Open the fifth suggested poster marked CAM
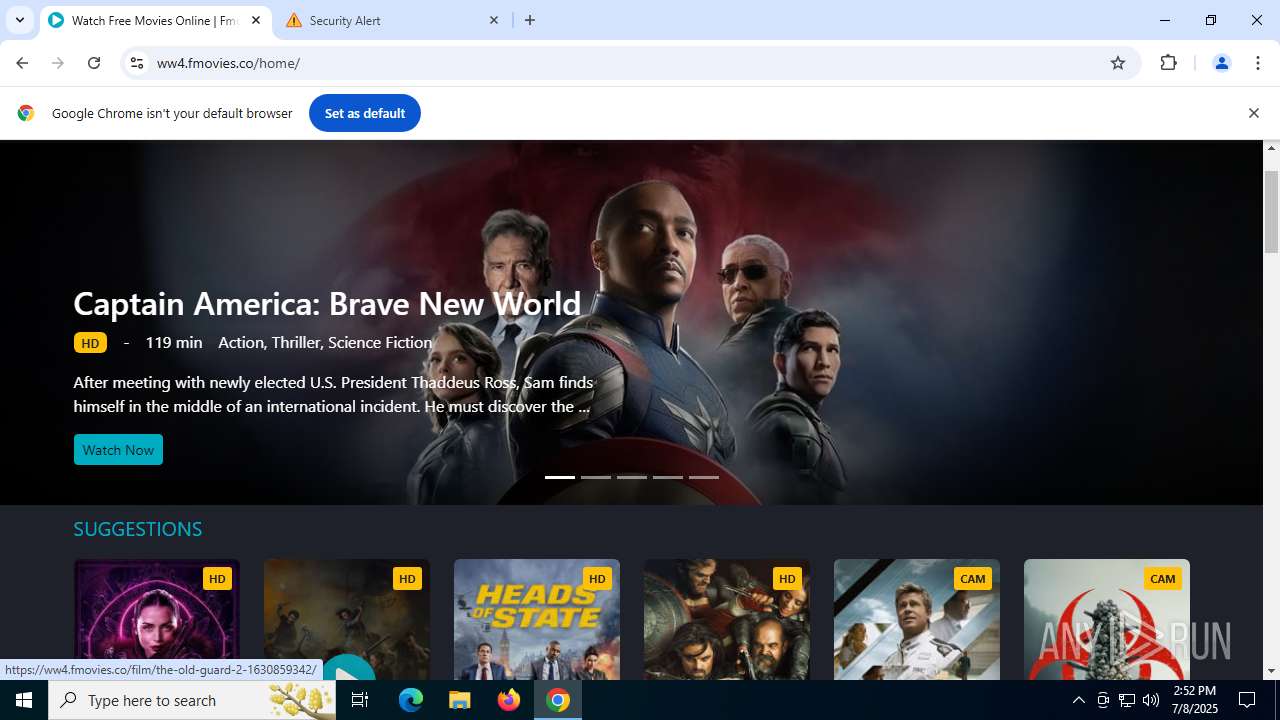This screenshot has width=1280, height=720. (916, 619)
